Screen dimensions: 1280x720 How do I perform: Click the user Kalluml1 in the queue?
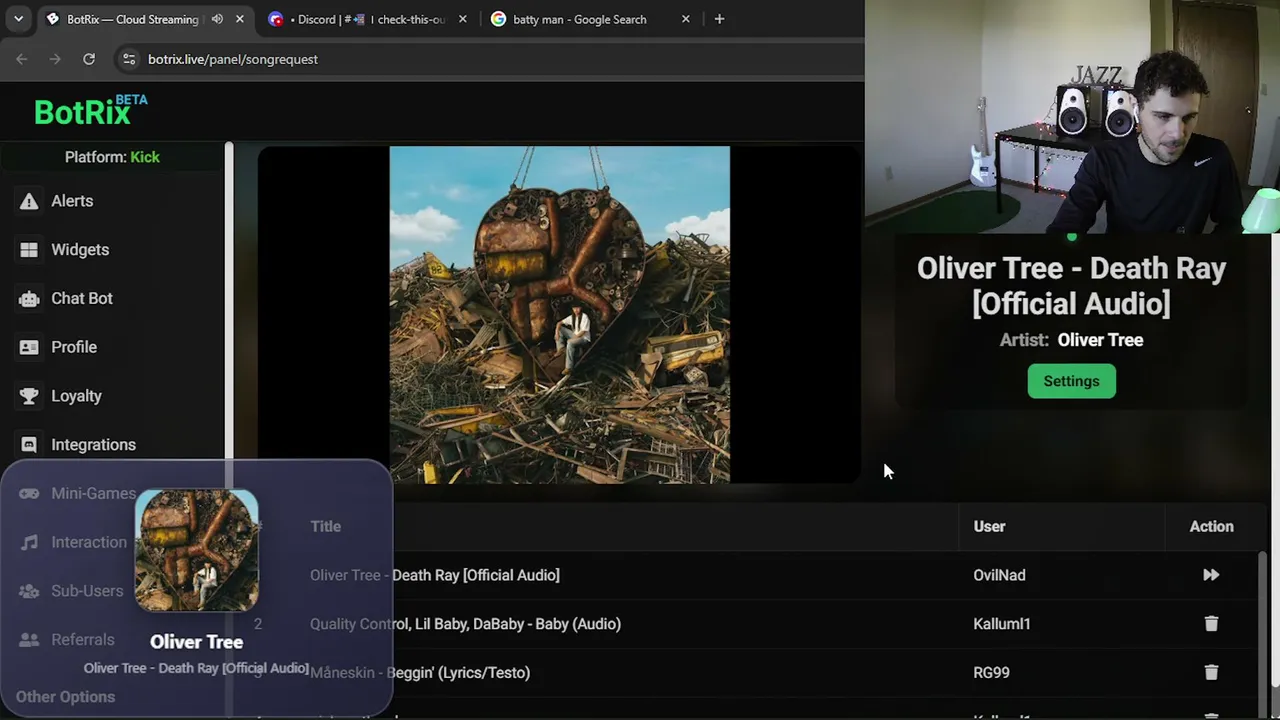click(1001, 624)
